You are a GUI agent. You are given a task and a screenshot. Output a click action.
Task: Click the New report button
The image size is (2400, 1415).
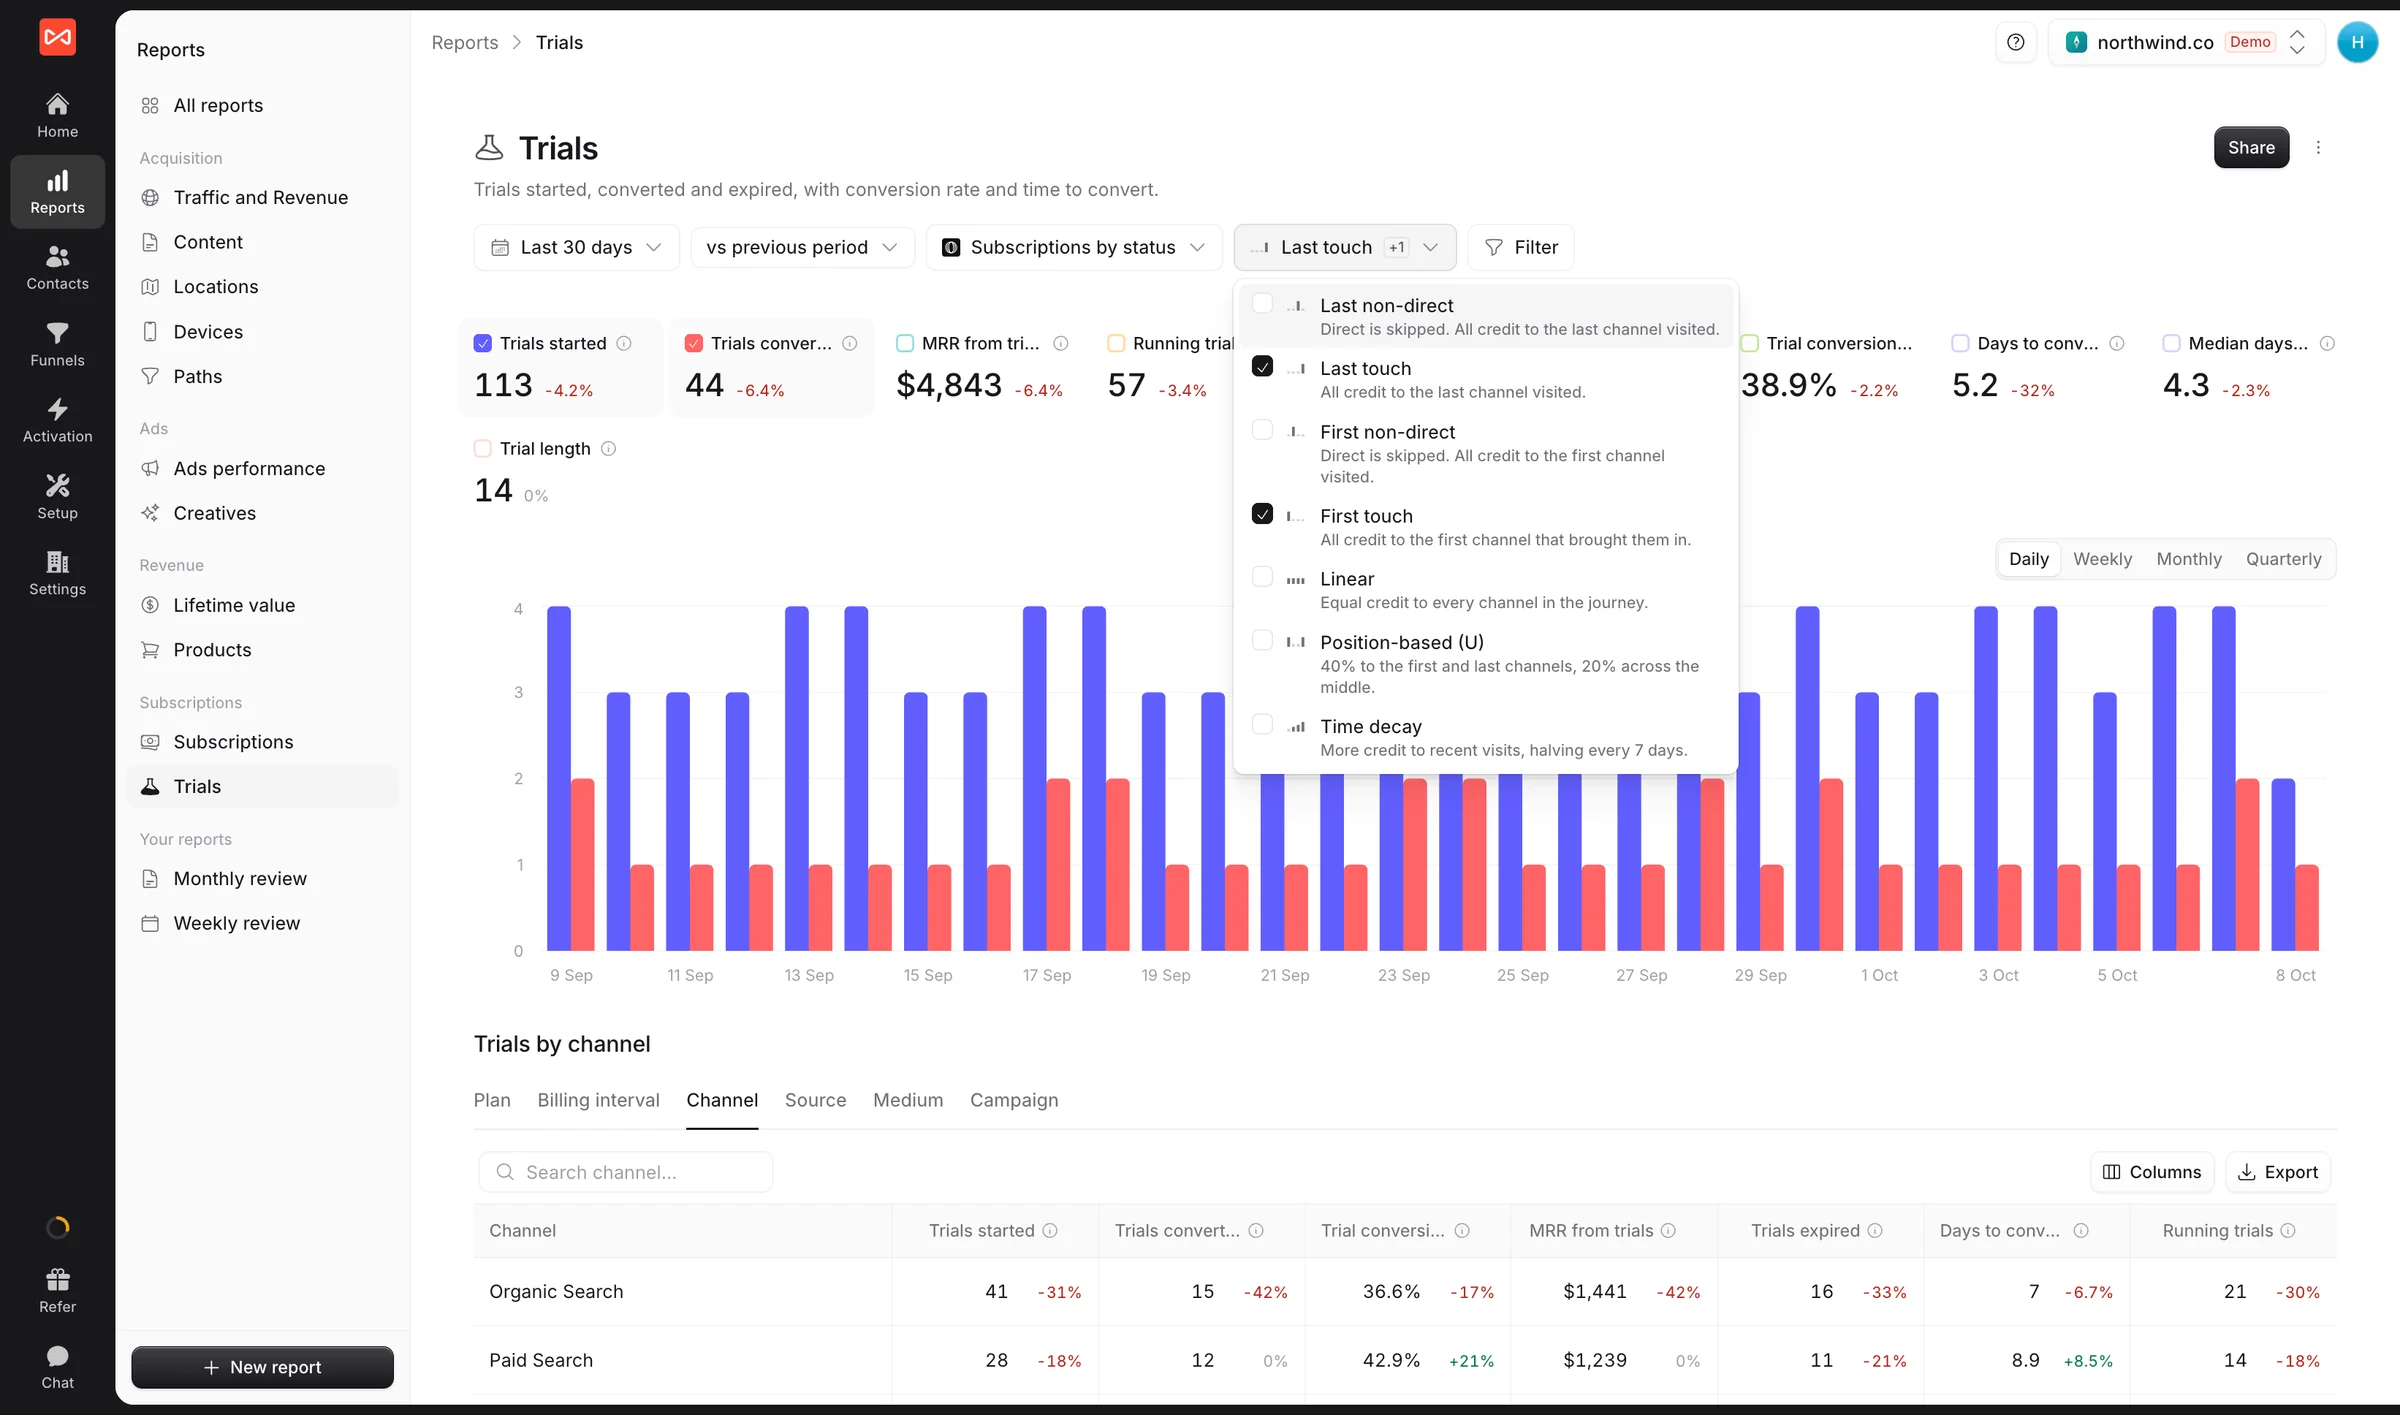[262, 1367]
